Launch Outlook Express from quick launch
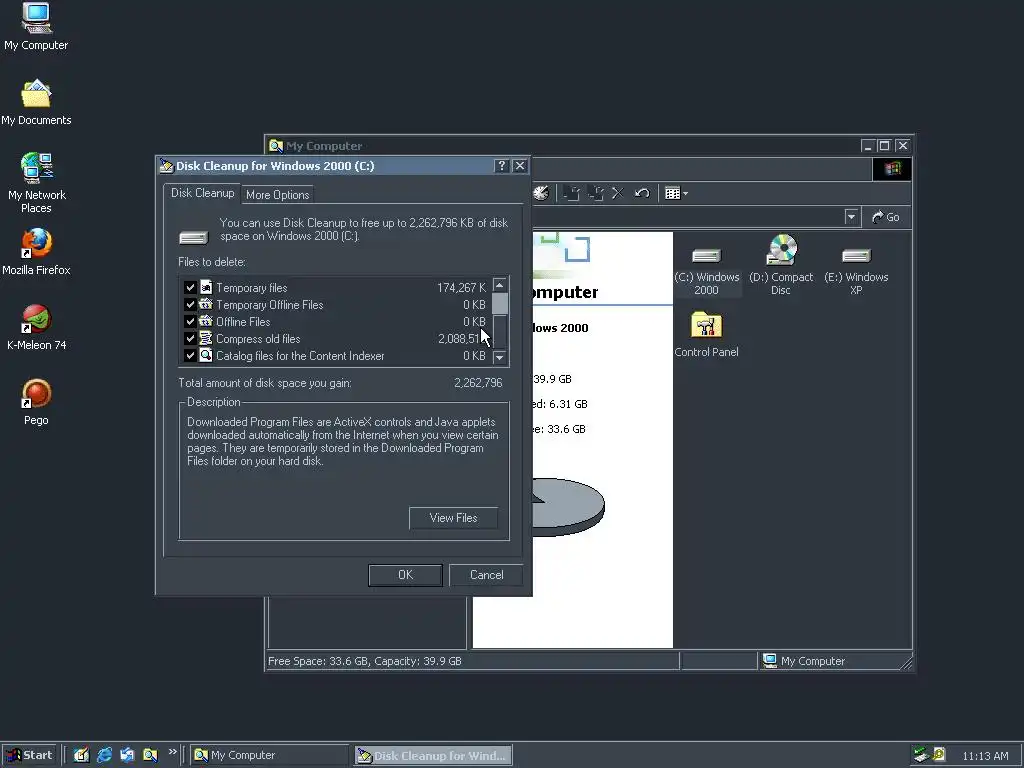This screenshot has height=768, width=1024. [x=127, y=755]
